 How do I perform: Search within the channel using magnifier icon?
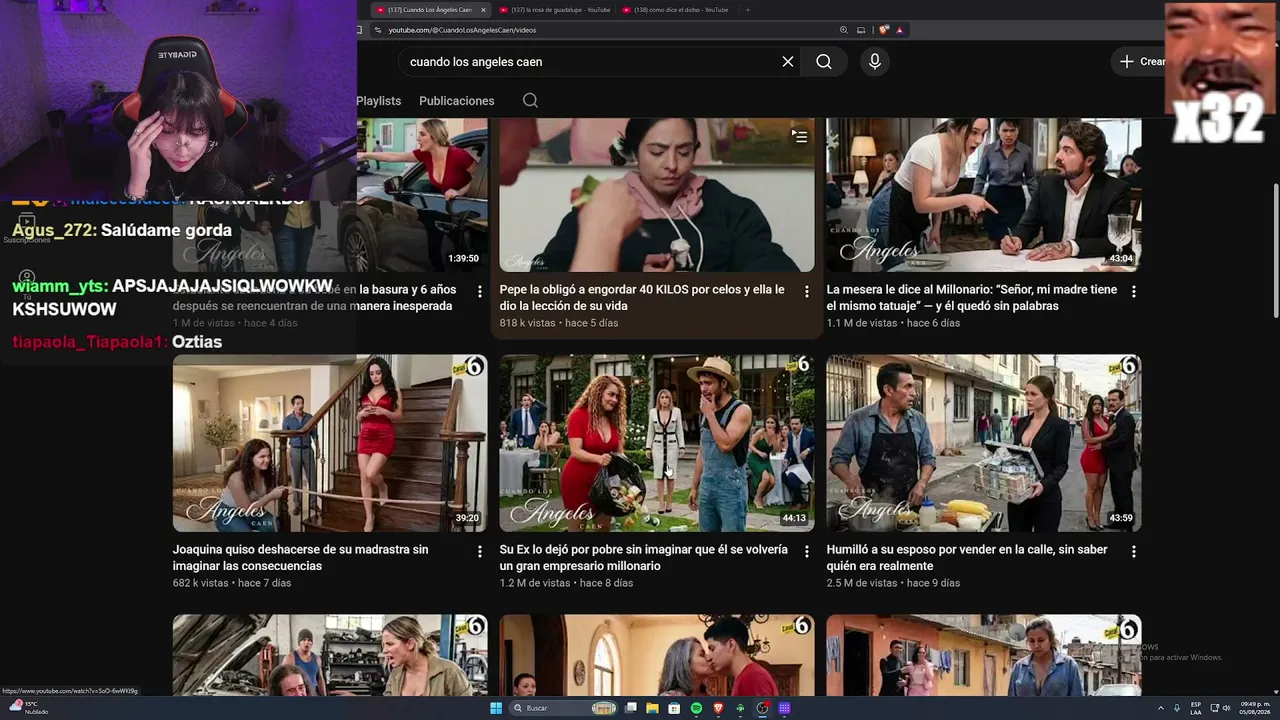pos(530,101)
